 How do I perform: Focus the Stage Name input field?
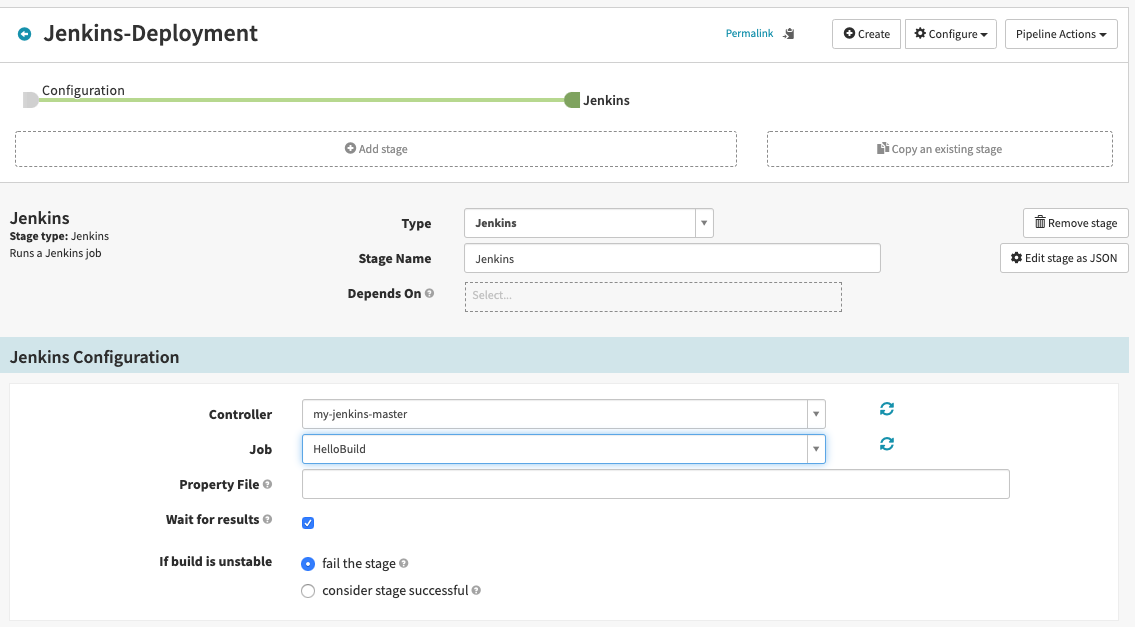tap(672, 258)
